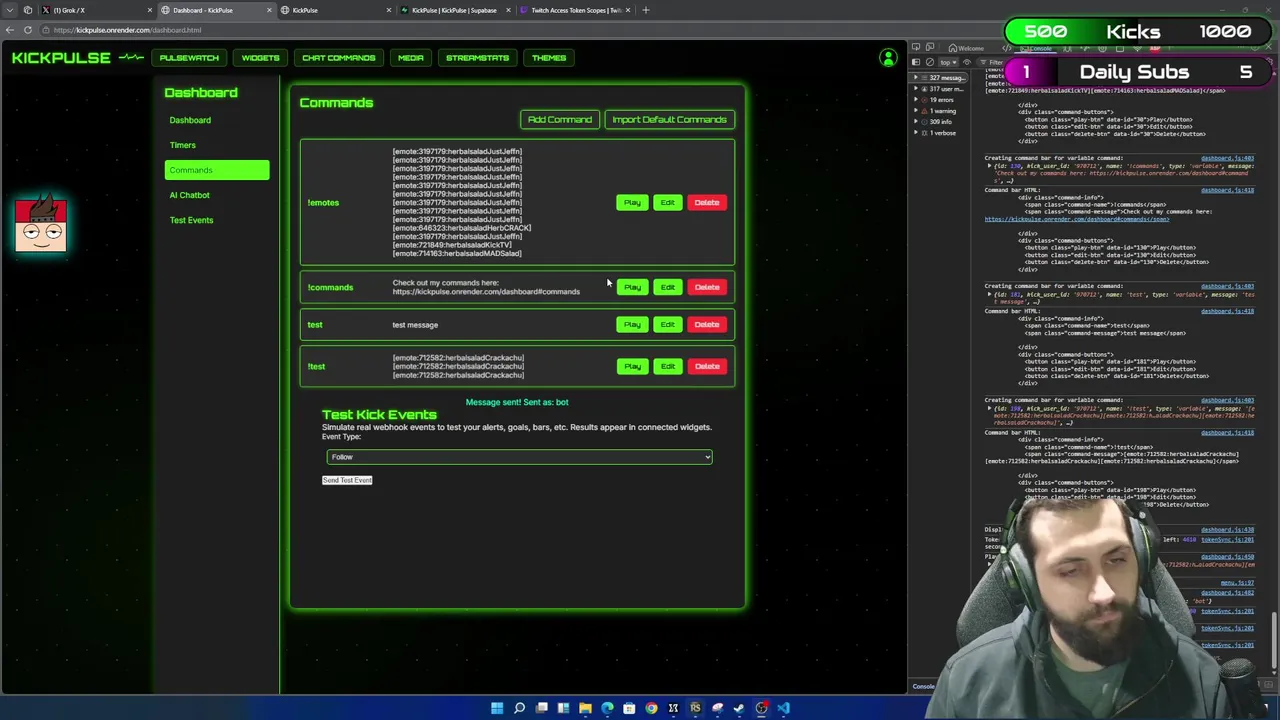Edit the !commands command

coord(667,287)
